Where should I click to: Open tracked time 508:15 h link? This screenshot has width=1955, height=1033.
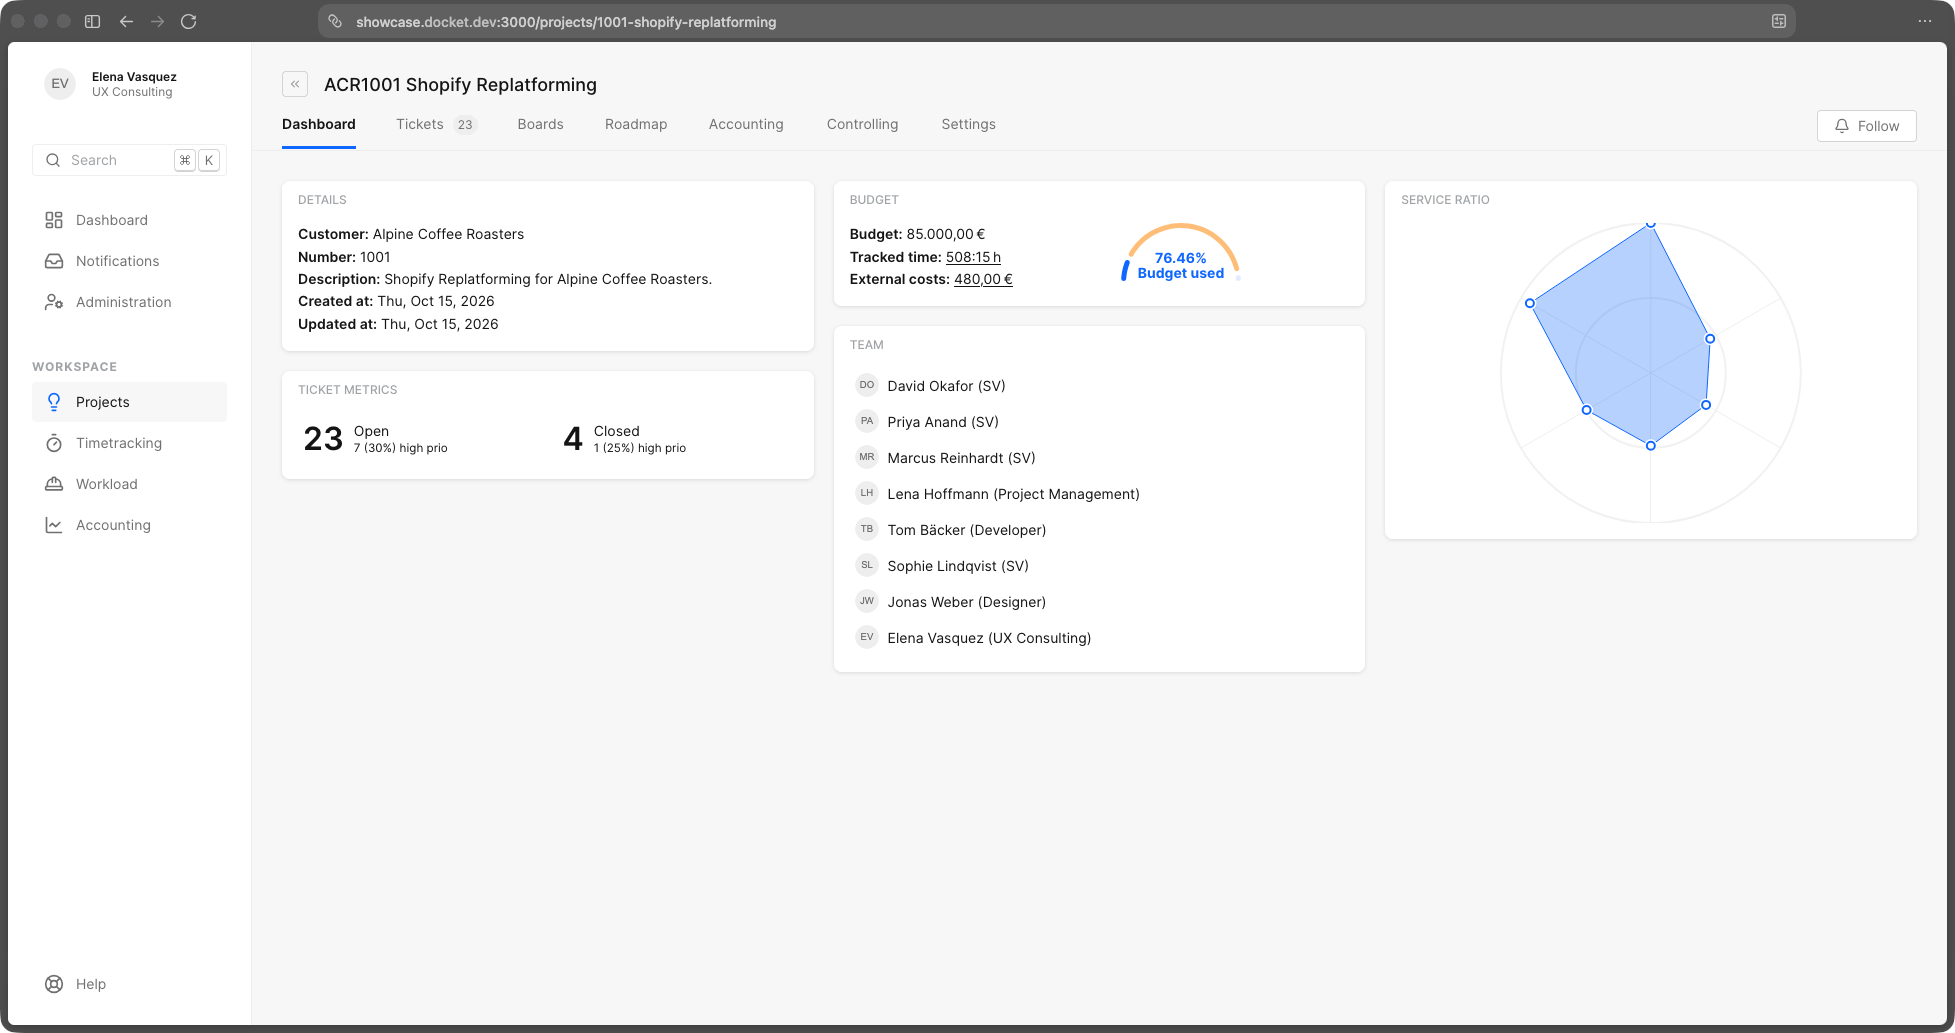pos(973,257)
